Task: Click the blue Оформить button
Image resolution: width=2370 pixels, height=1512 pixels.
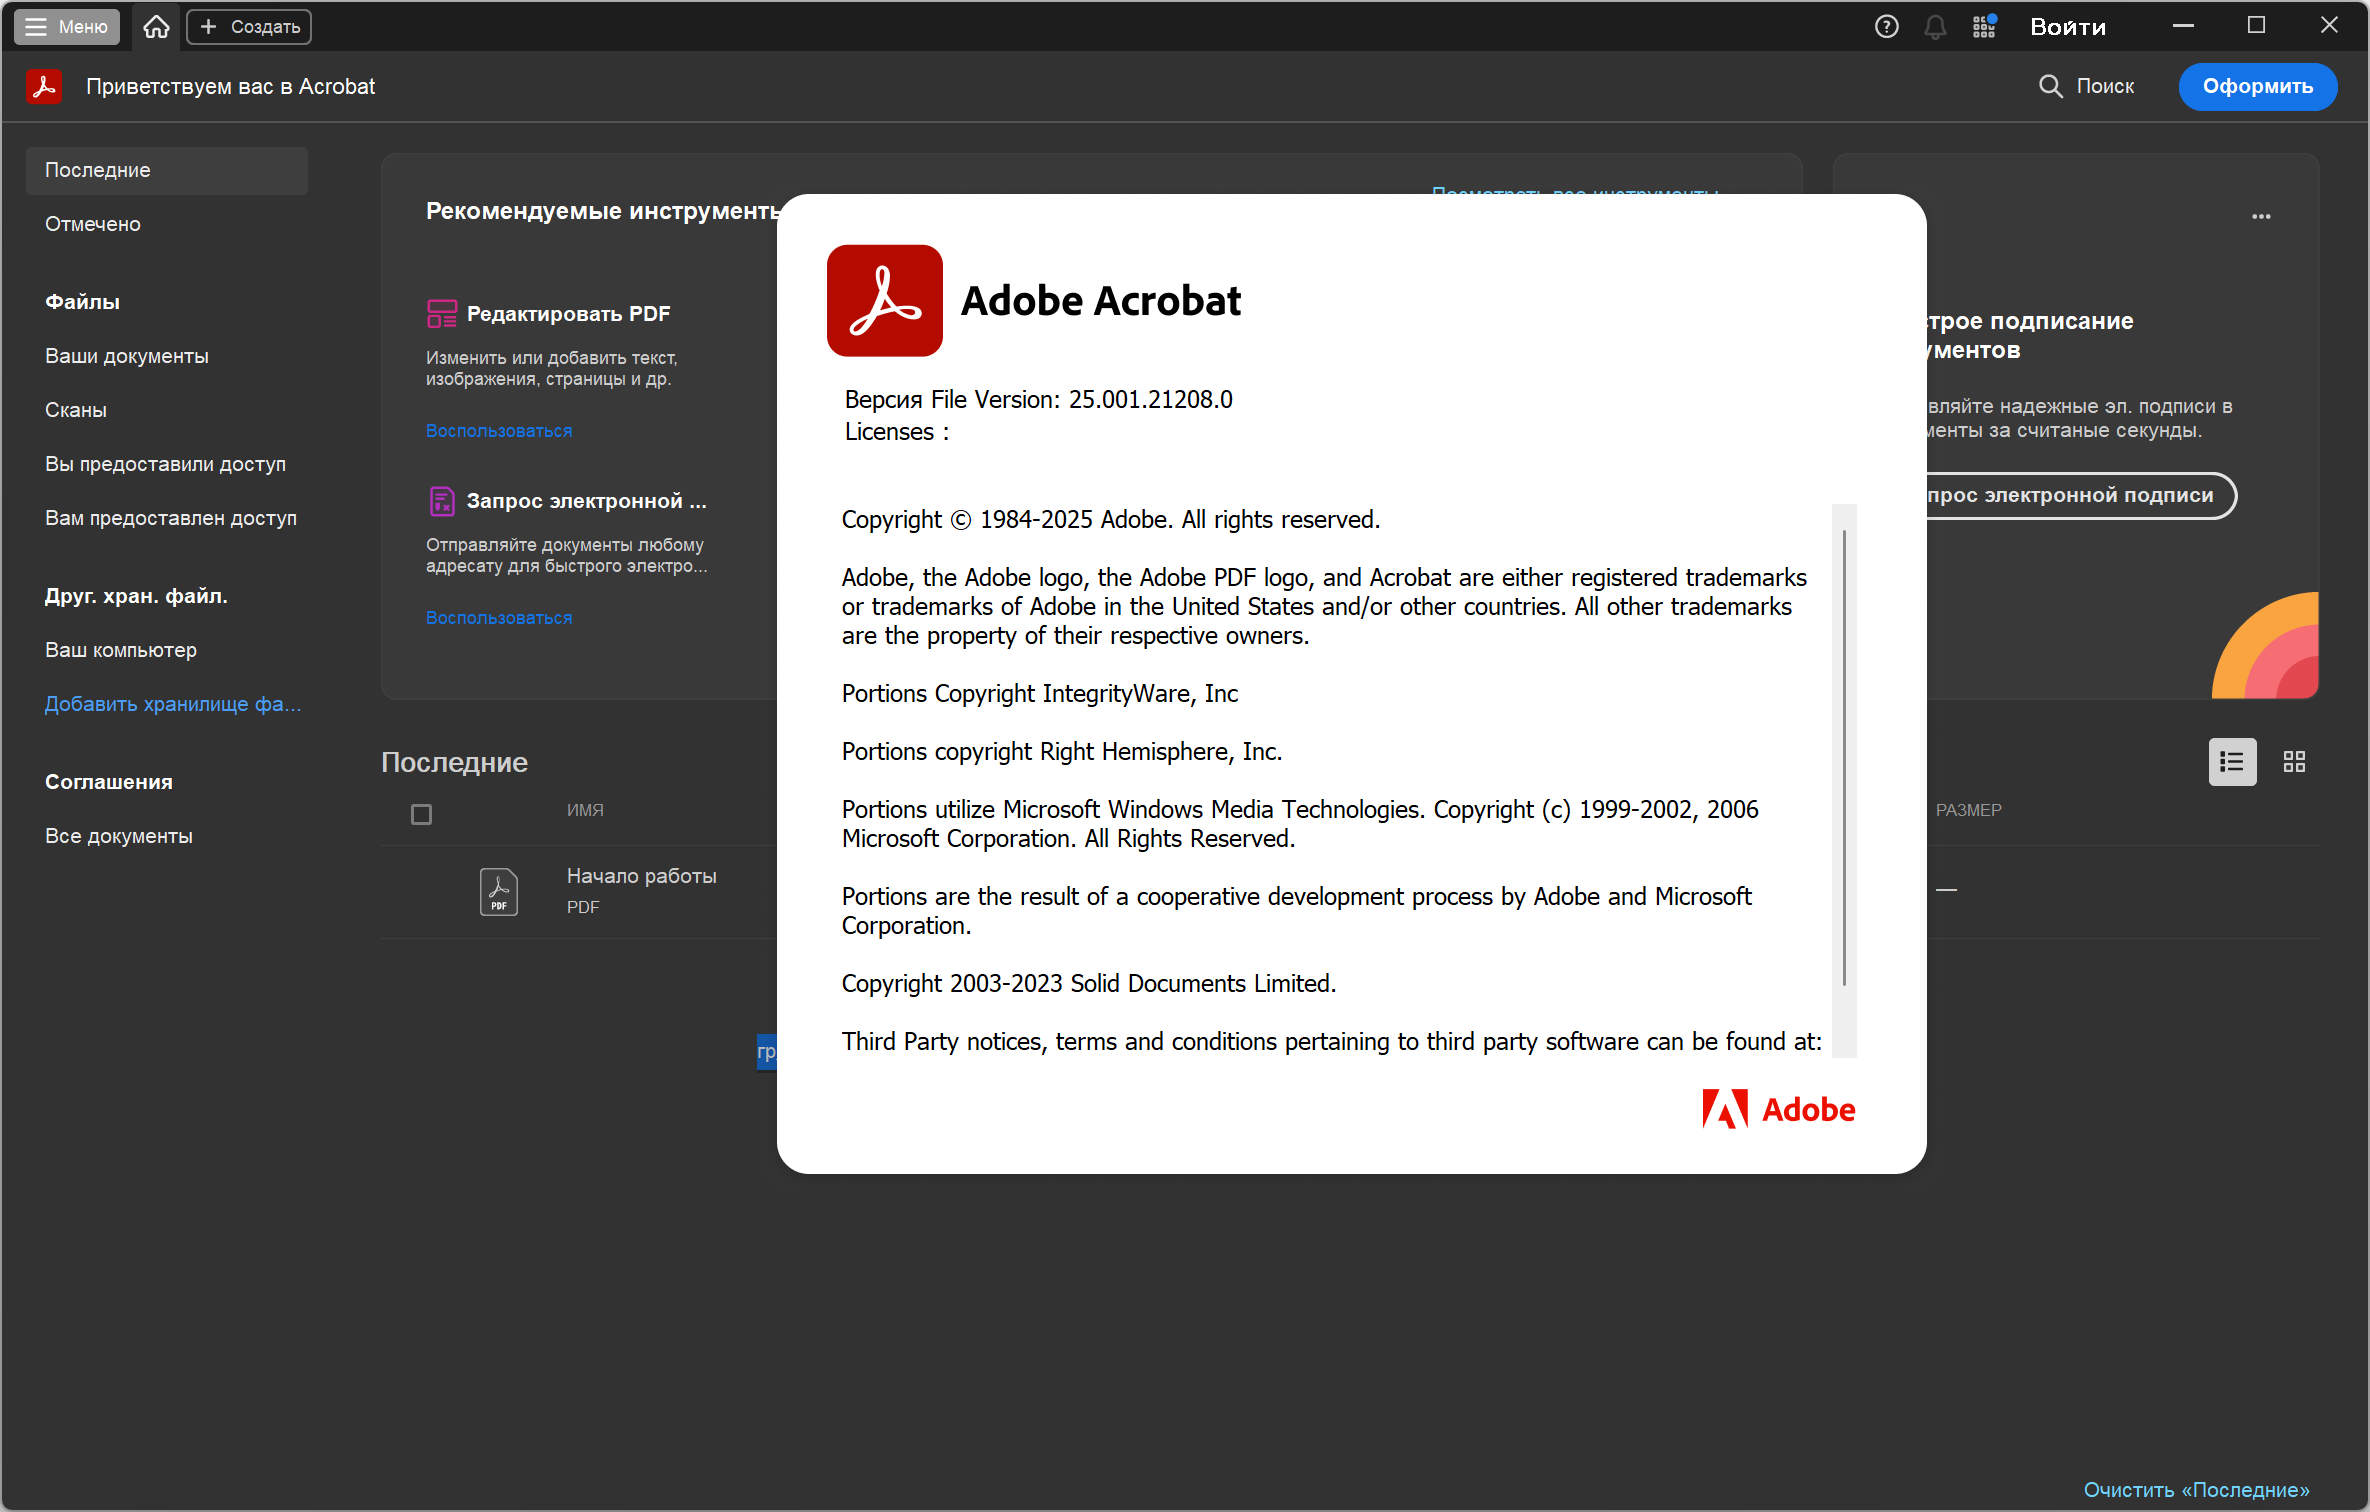Action: (2257, 86)
